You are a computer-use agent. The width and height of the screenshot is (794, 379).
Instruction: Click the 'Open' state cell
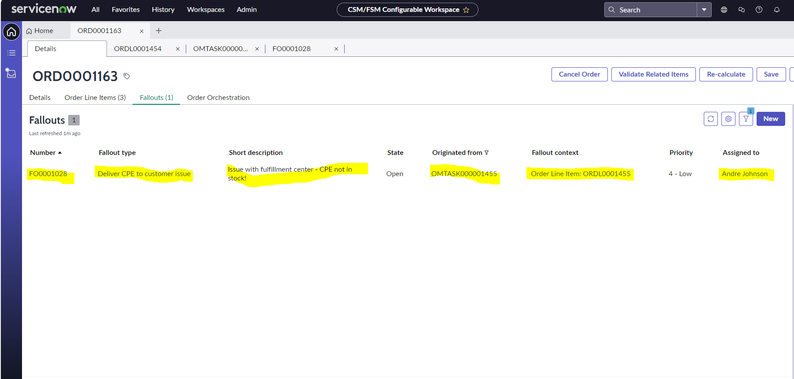click(x=395, y=174)
